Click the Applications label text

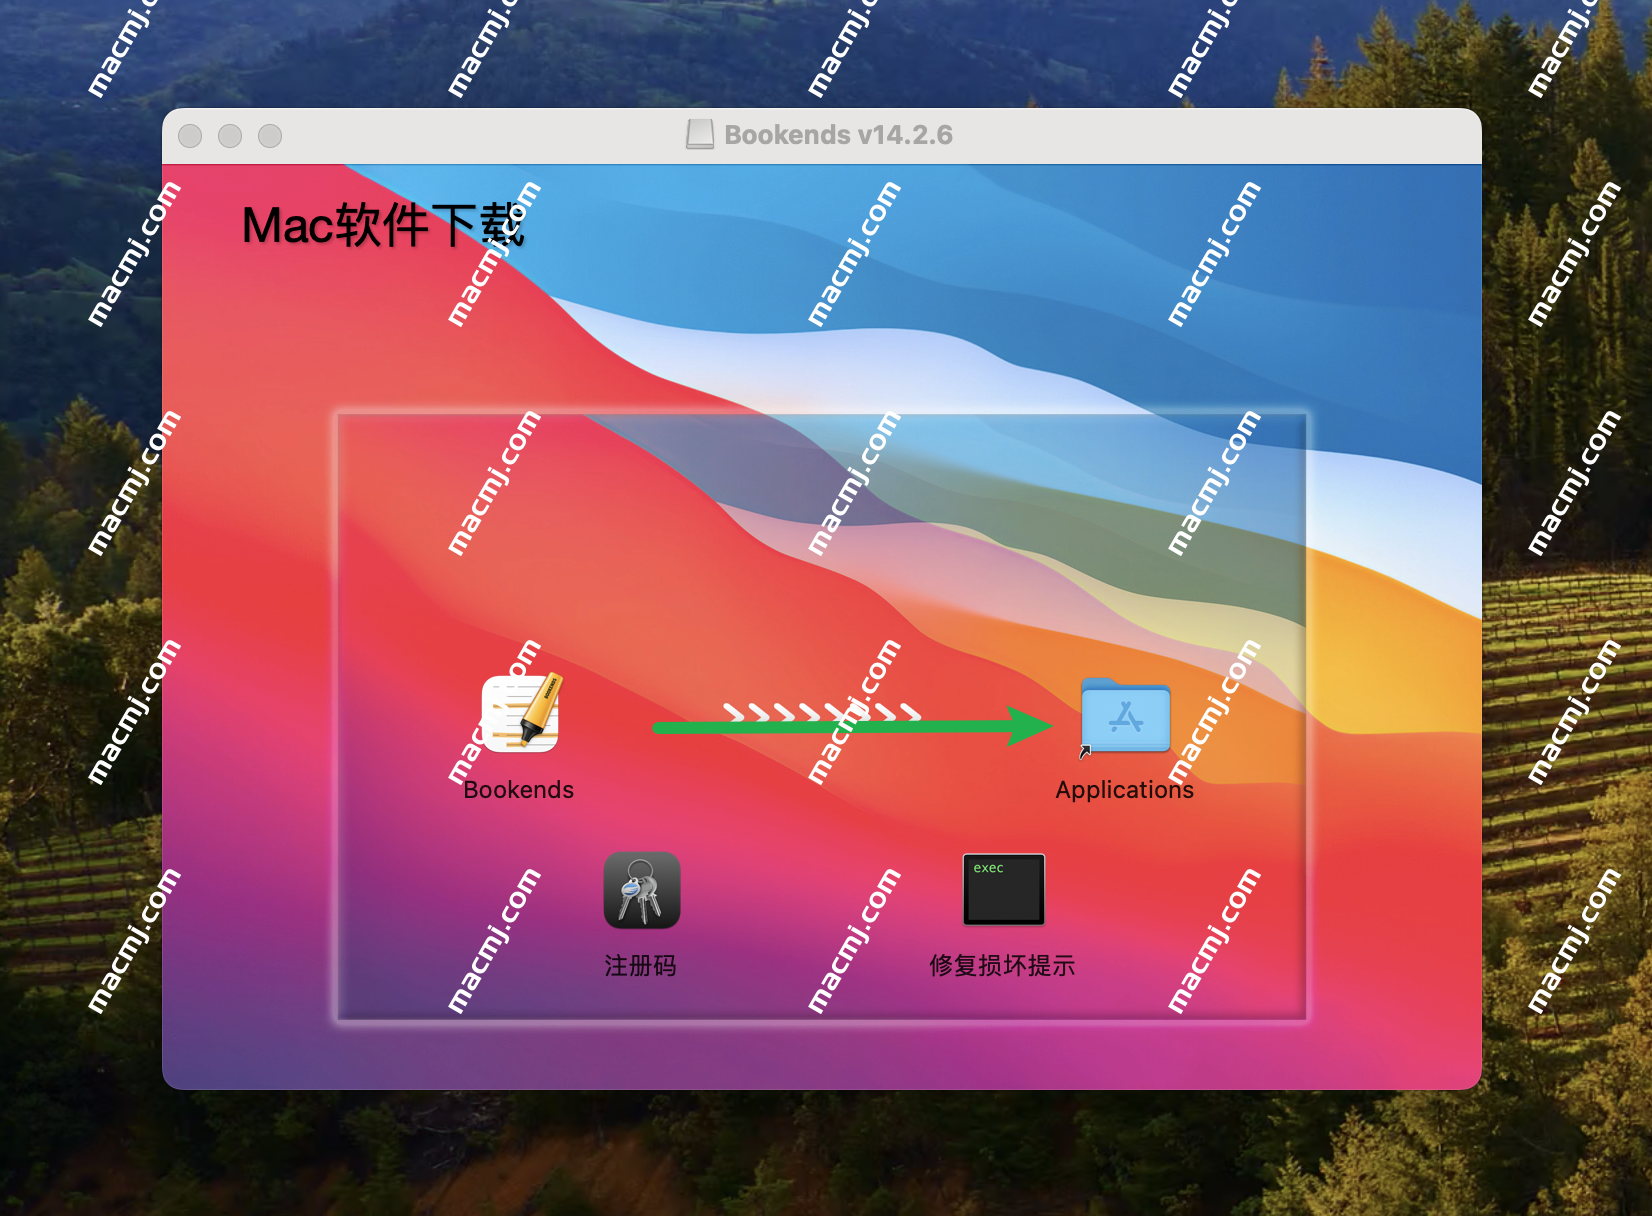pyautogui.click(x=1125, y=790)
